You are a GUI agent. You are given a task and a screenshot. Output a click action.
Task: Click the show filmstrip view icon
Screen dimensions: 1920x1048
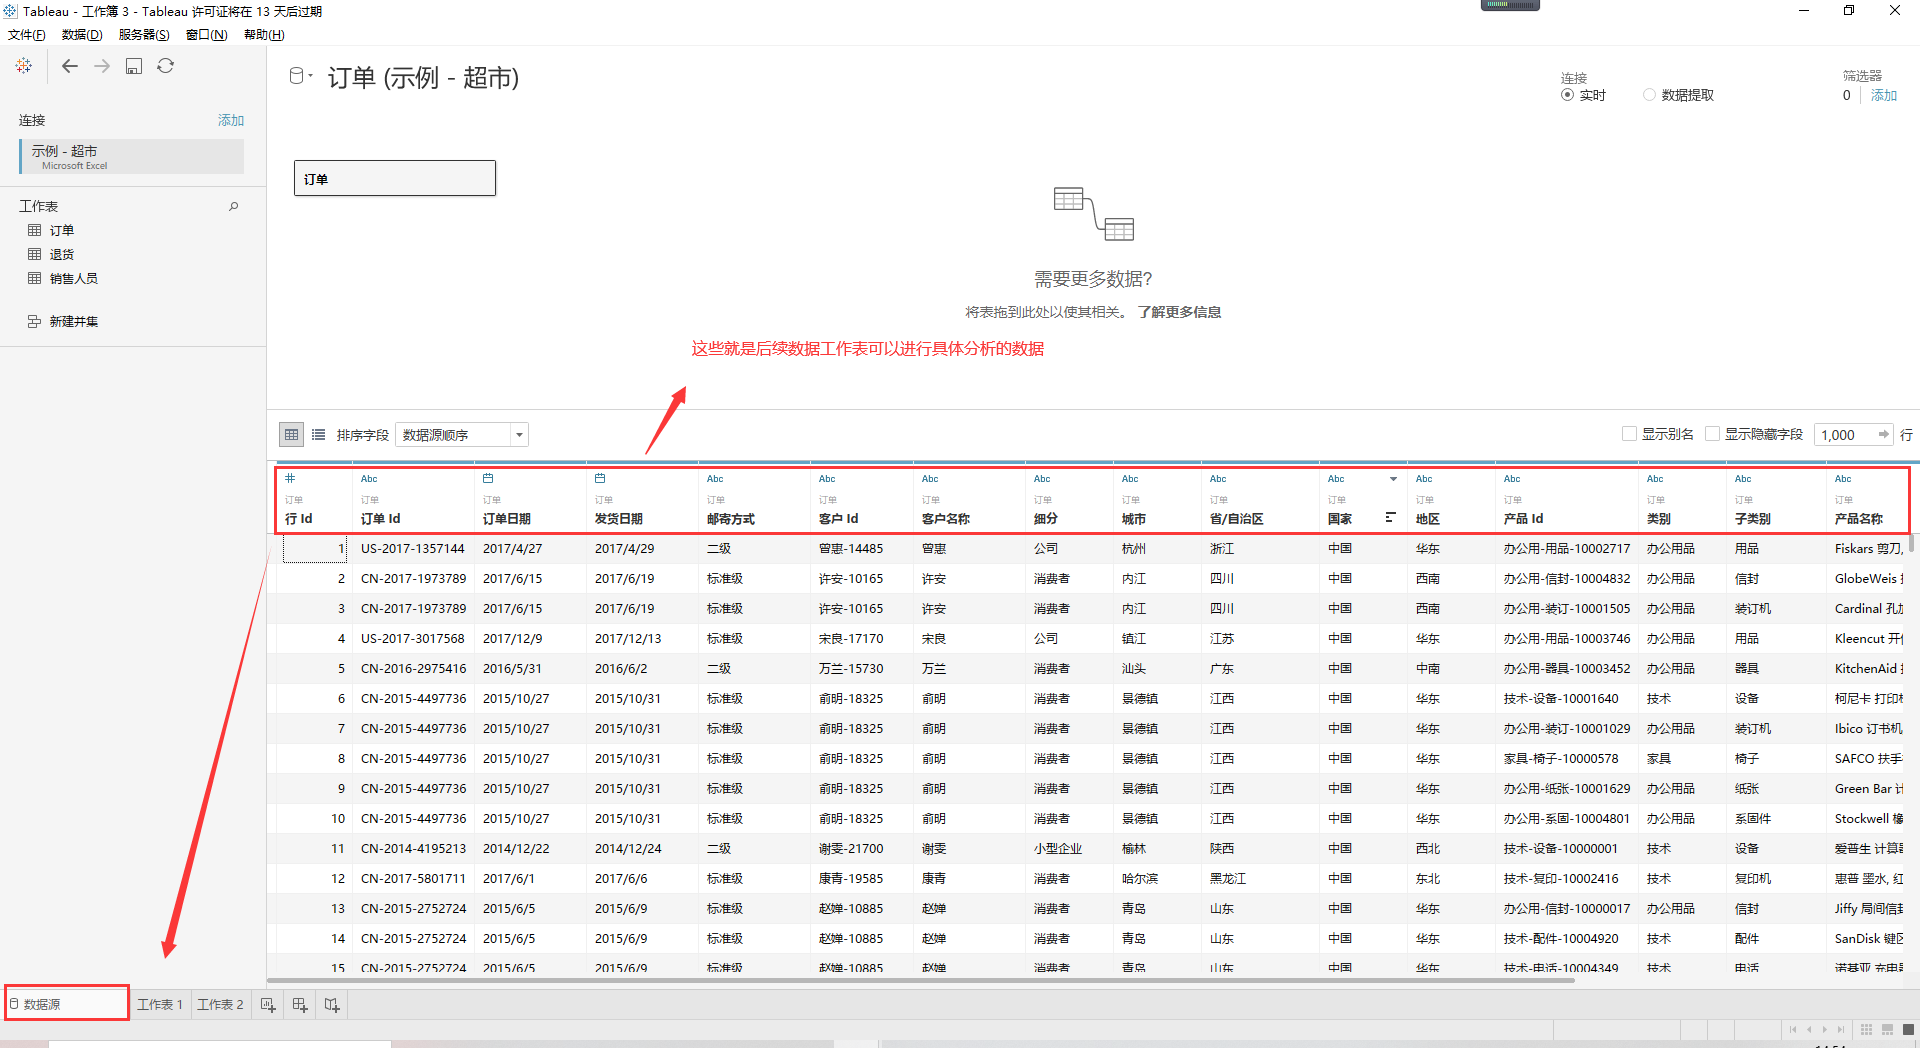[1887, 1029]
